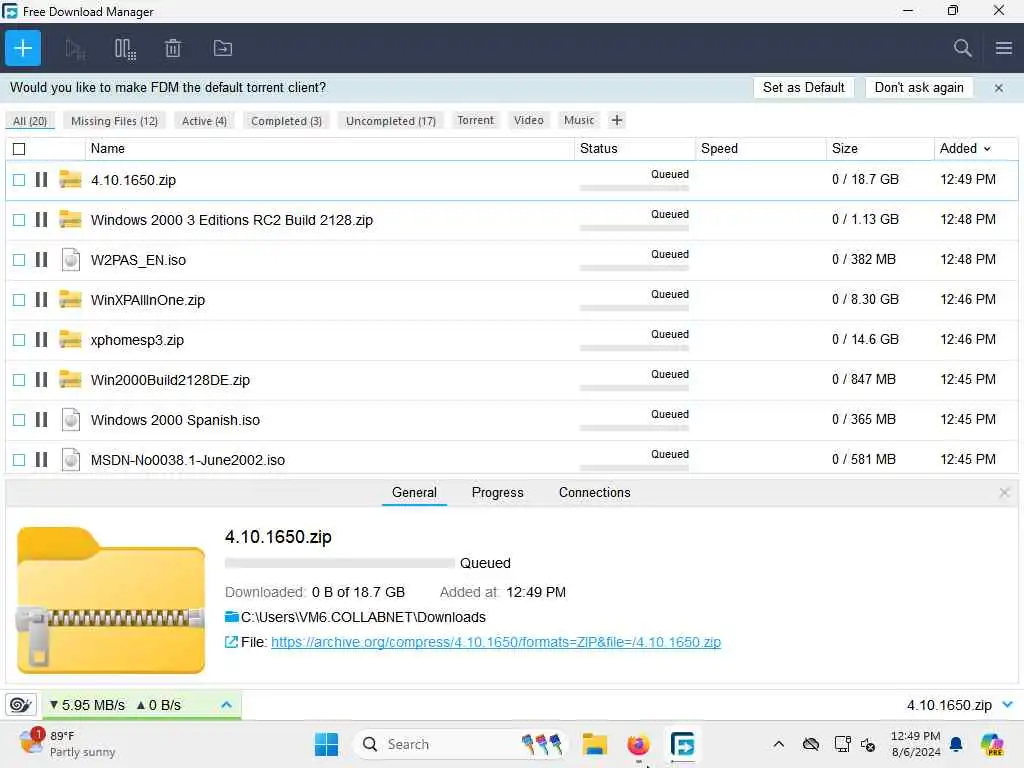The width and height of the screenshot is (1024, 768).
Task: Click the Size column header
Action: coord(844,148)
